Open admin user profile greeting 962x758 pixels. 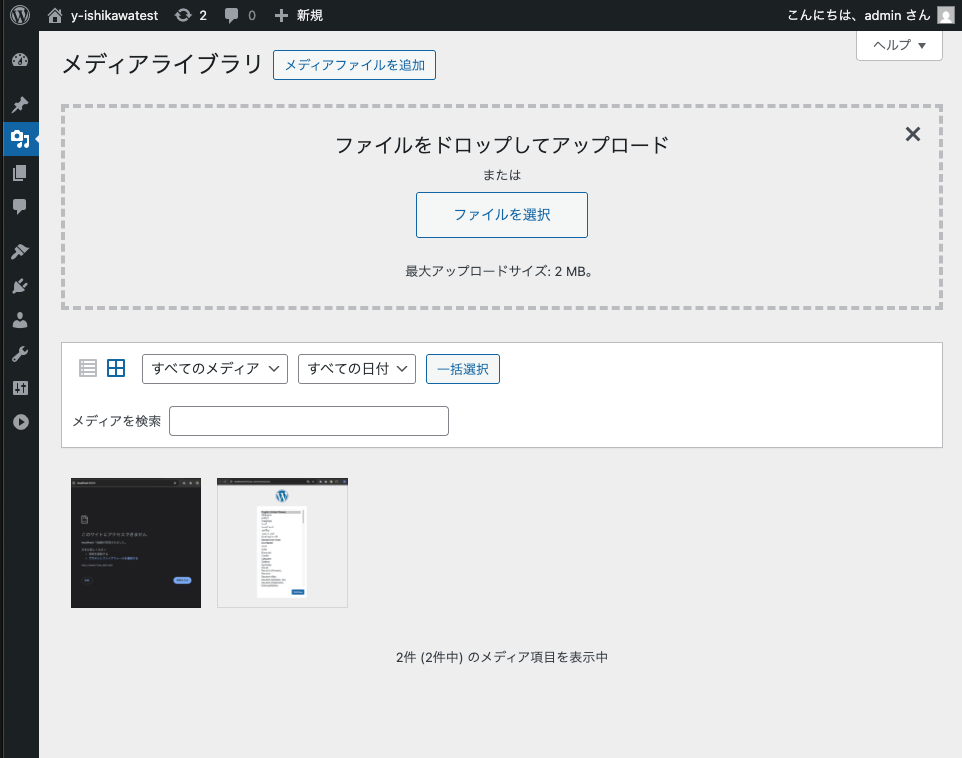point(859,15)
